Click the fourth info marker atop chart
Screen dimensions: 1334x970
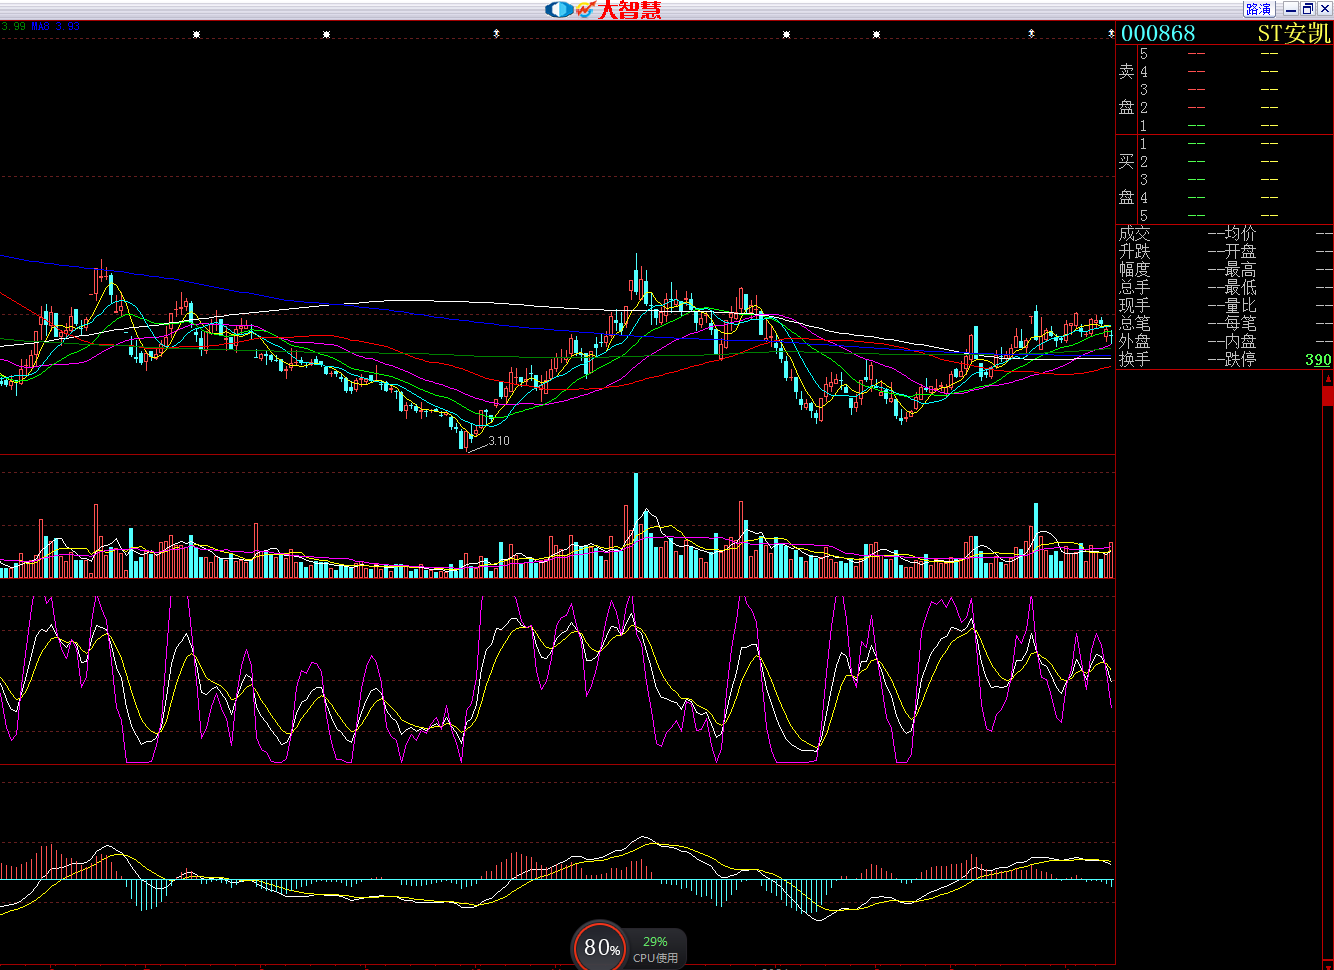point(786,34)
